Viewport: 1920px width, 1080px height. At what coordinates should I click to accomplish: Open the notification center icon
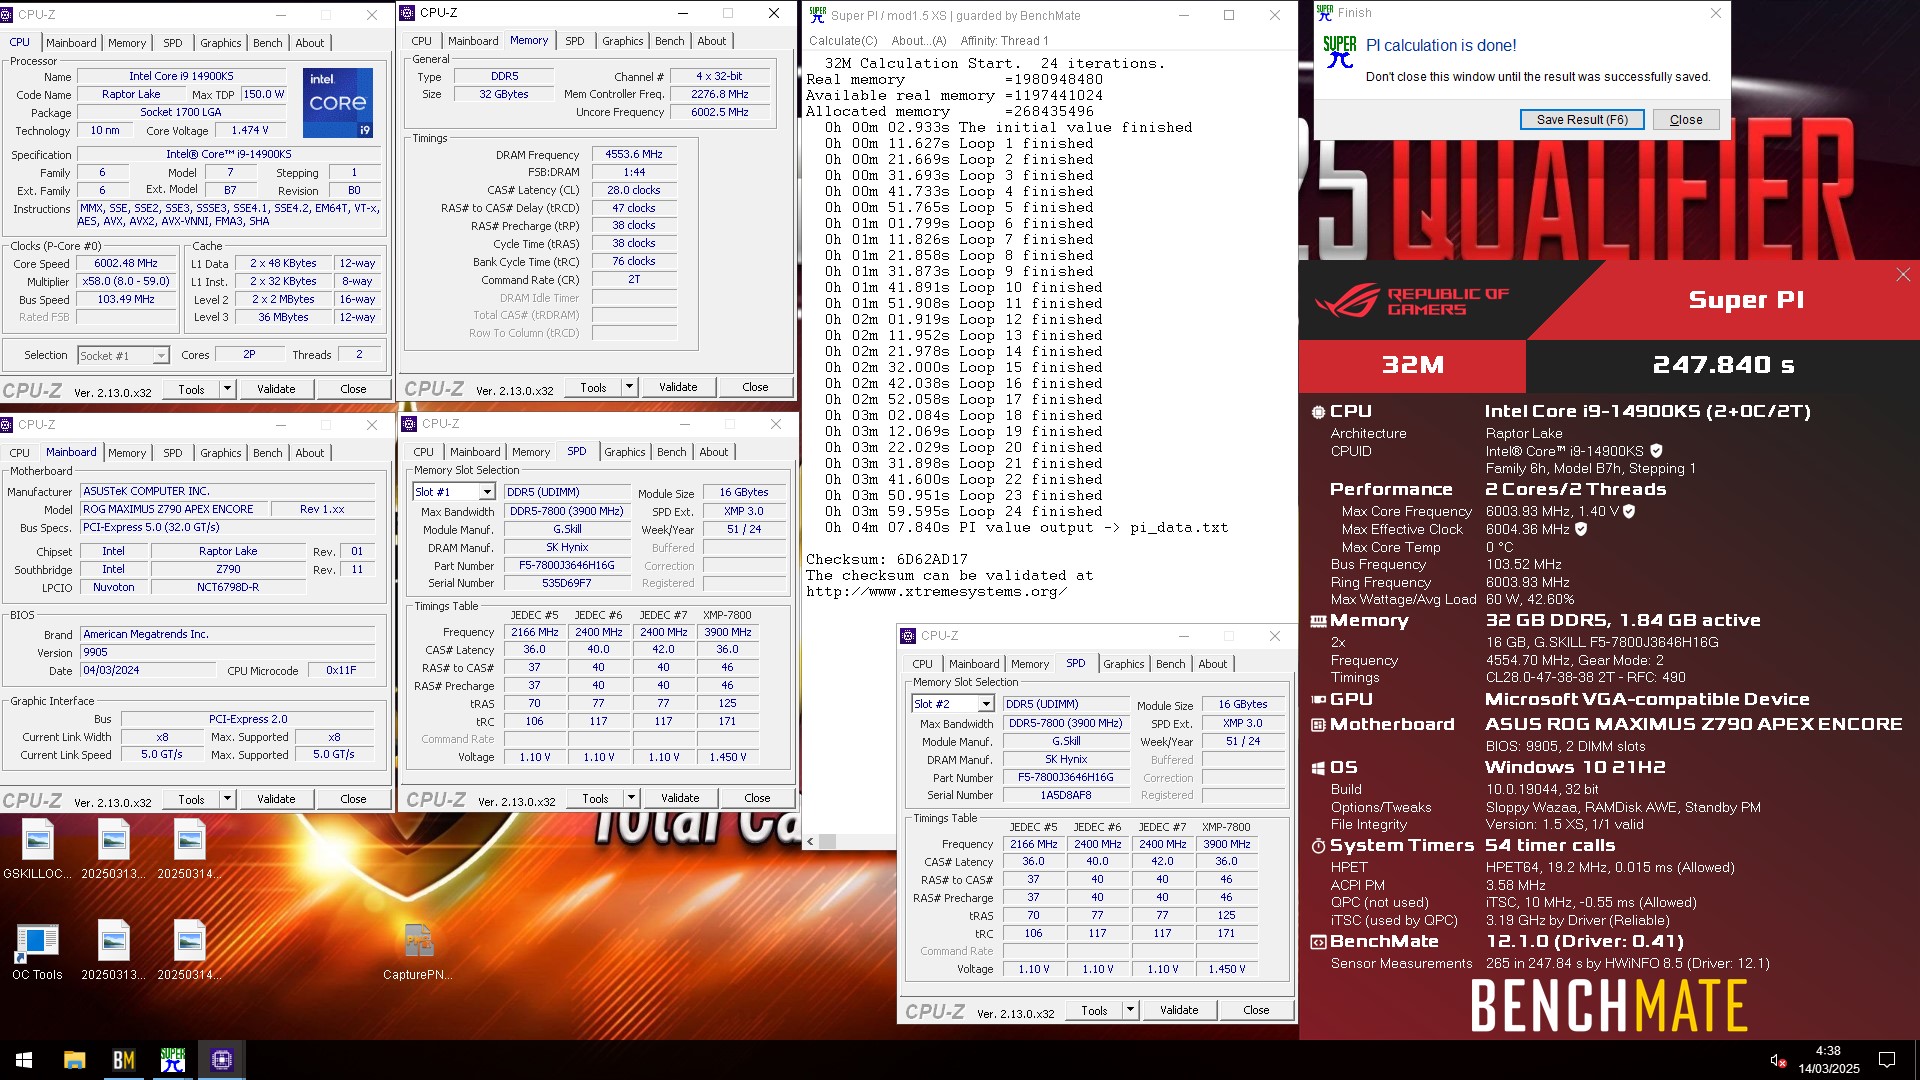pos(1887,1060)
